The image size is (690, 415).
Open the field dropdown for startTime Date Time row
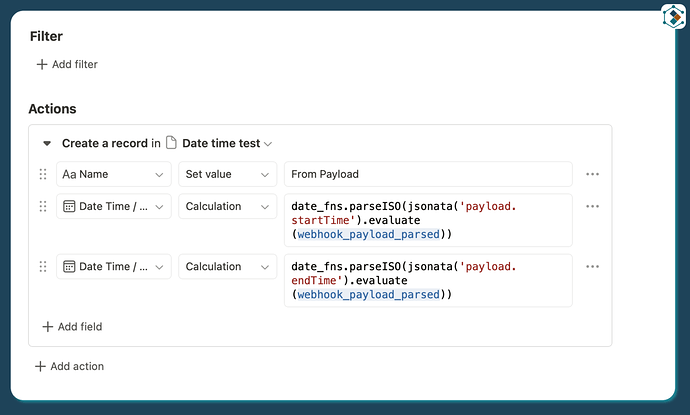click(x=114, y=206)
